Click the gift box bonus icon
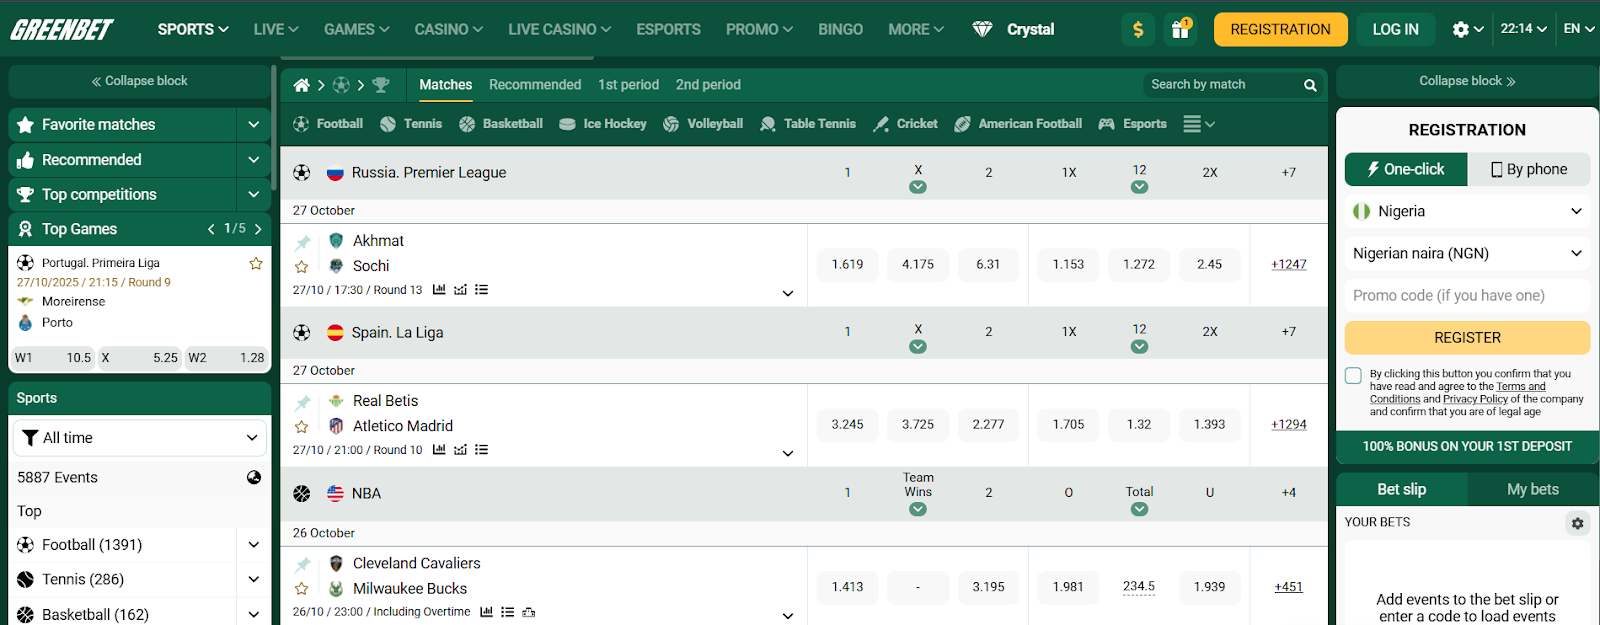This screenshot has width=1600, height=625. point(1180,29)
